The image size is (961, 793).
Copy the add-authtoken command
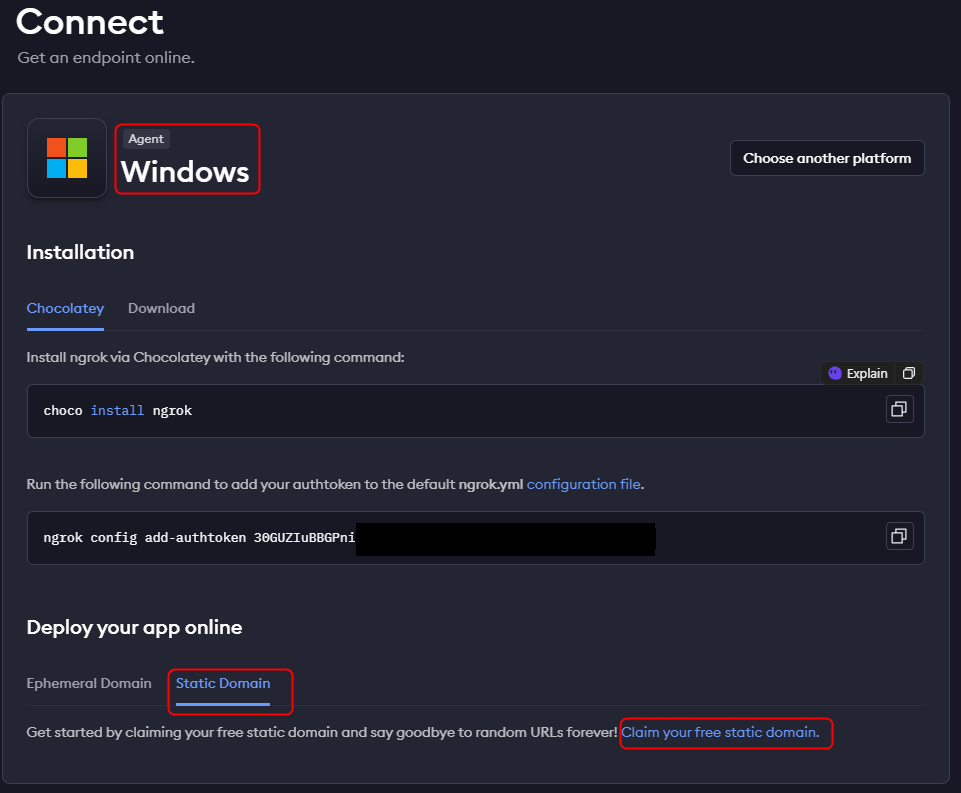(899, 536)
